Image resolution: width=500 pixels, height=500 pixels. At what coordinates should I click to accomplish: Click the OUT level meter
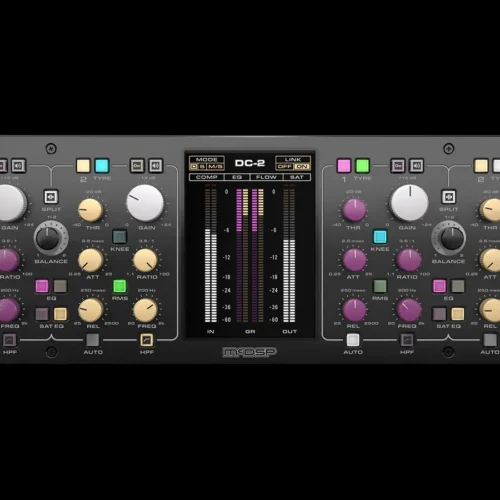289,255
